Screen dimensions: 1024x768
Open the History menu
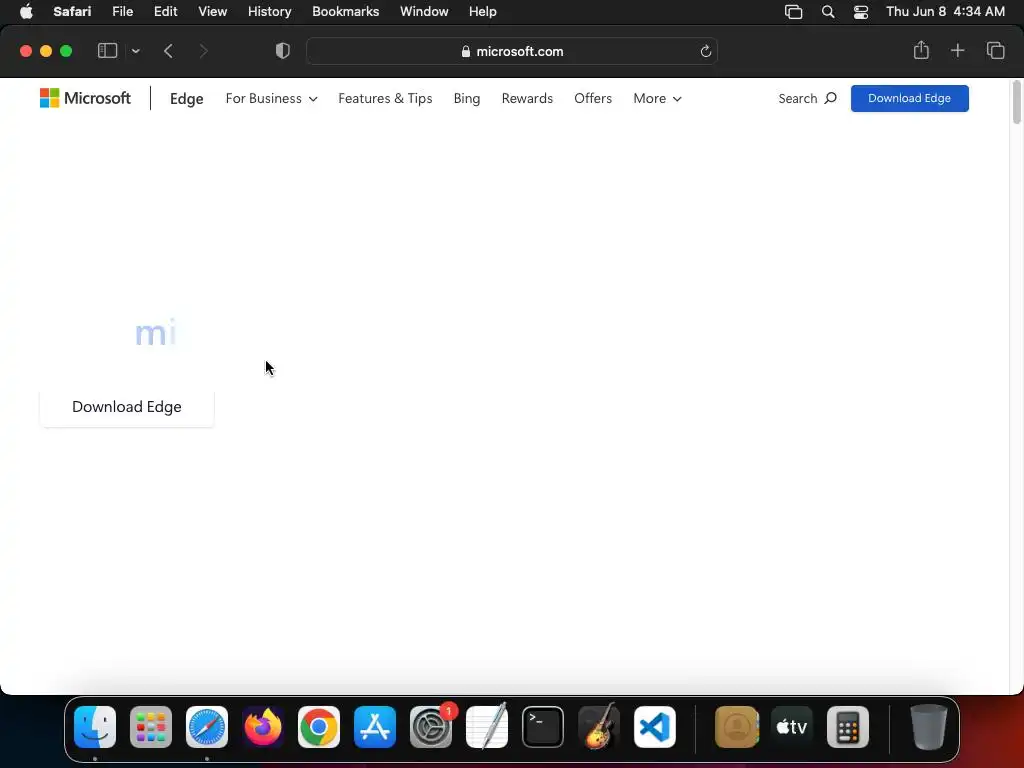coord(269,12)
